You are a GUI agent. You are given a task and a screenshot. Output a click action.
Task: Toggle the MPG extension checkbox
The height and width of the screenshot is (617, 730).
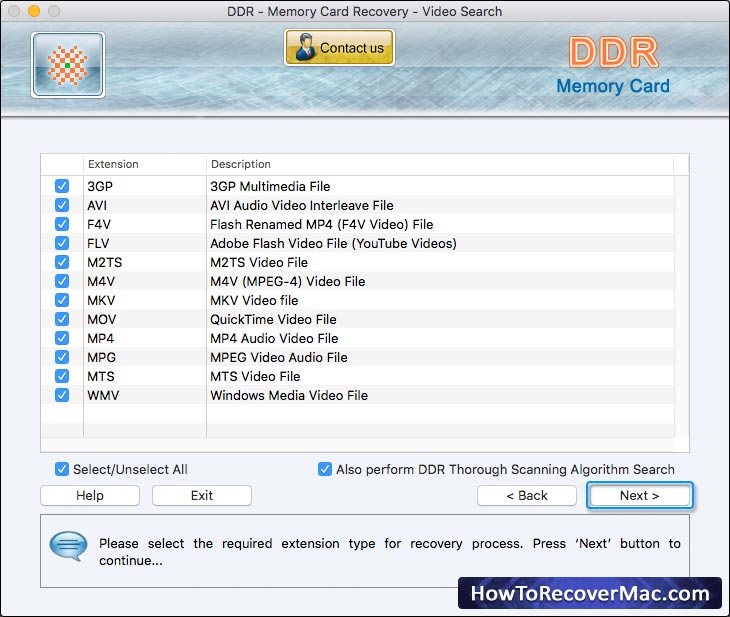[62, 357]
